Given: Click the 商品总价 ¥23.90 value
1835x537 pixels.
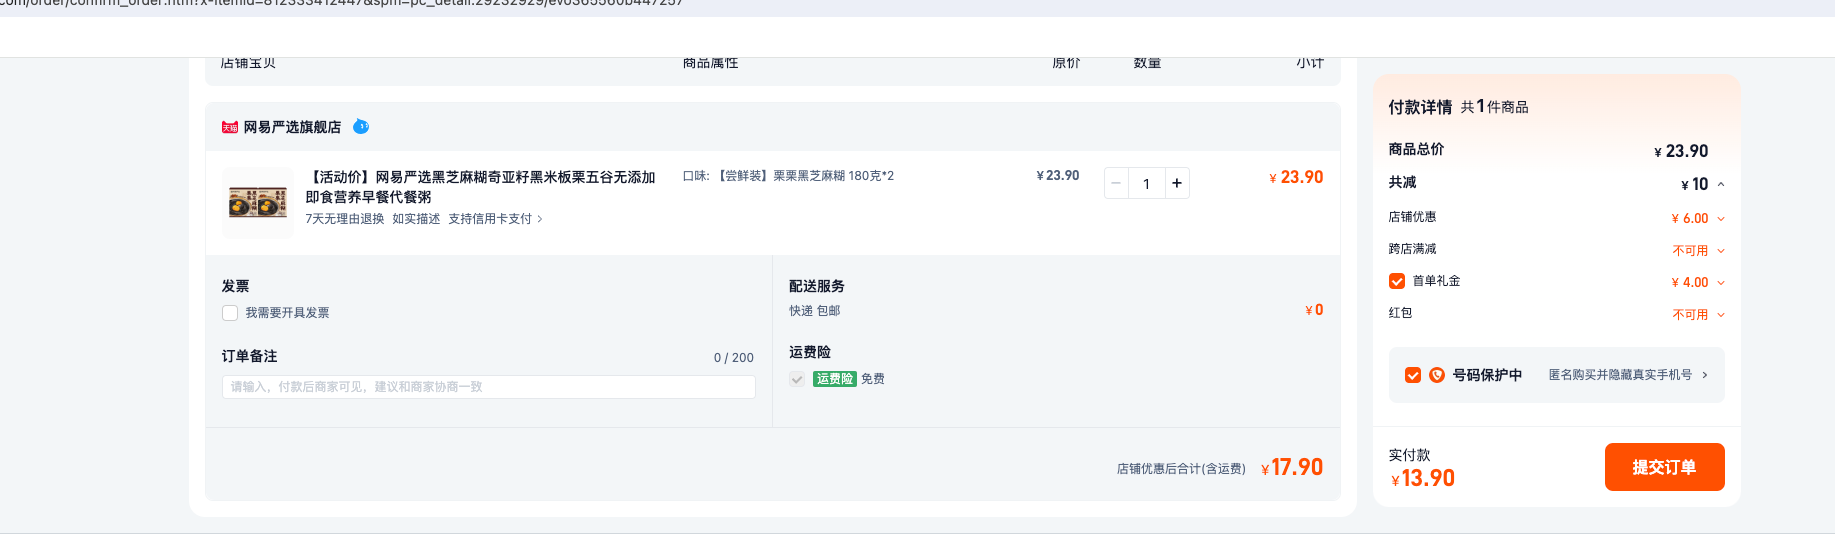Looking at the screenshot, I should tap(1681, 151).
